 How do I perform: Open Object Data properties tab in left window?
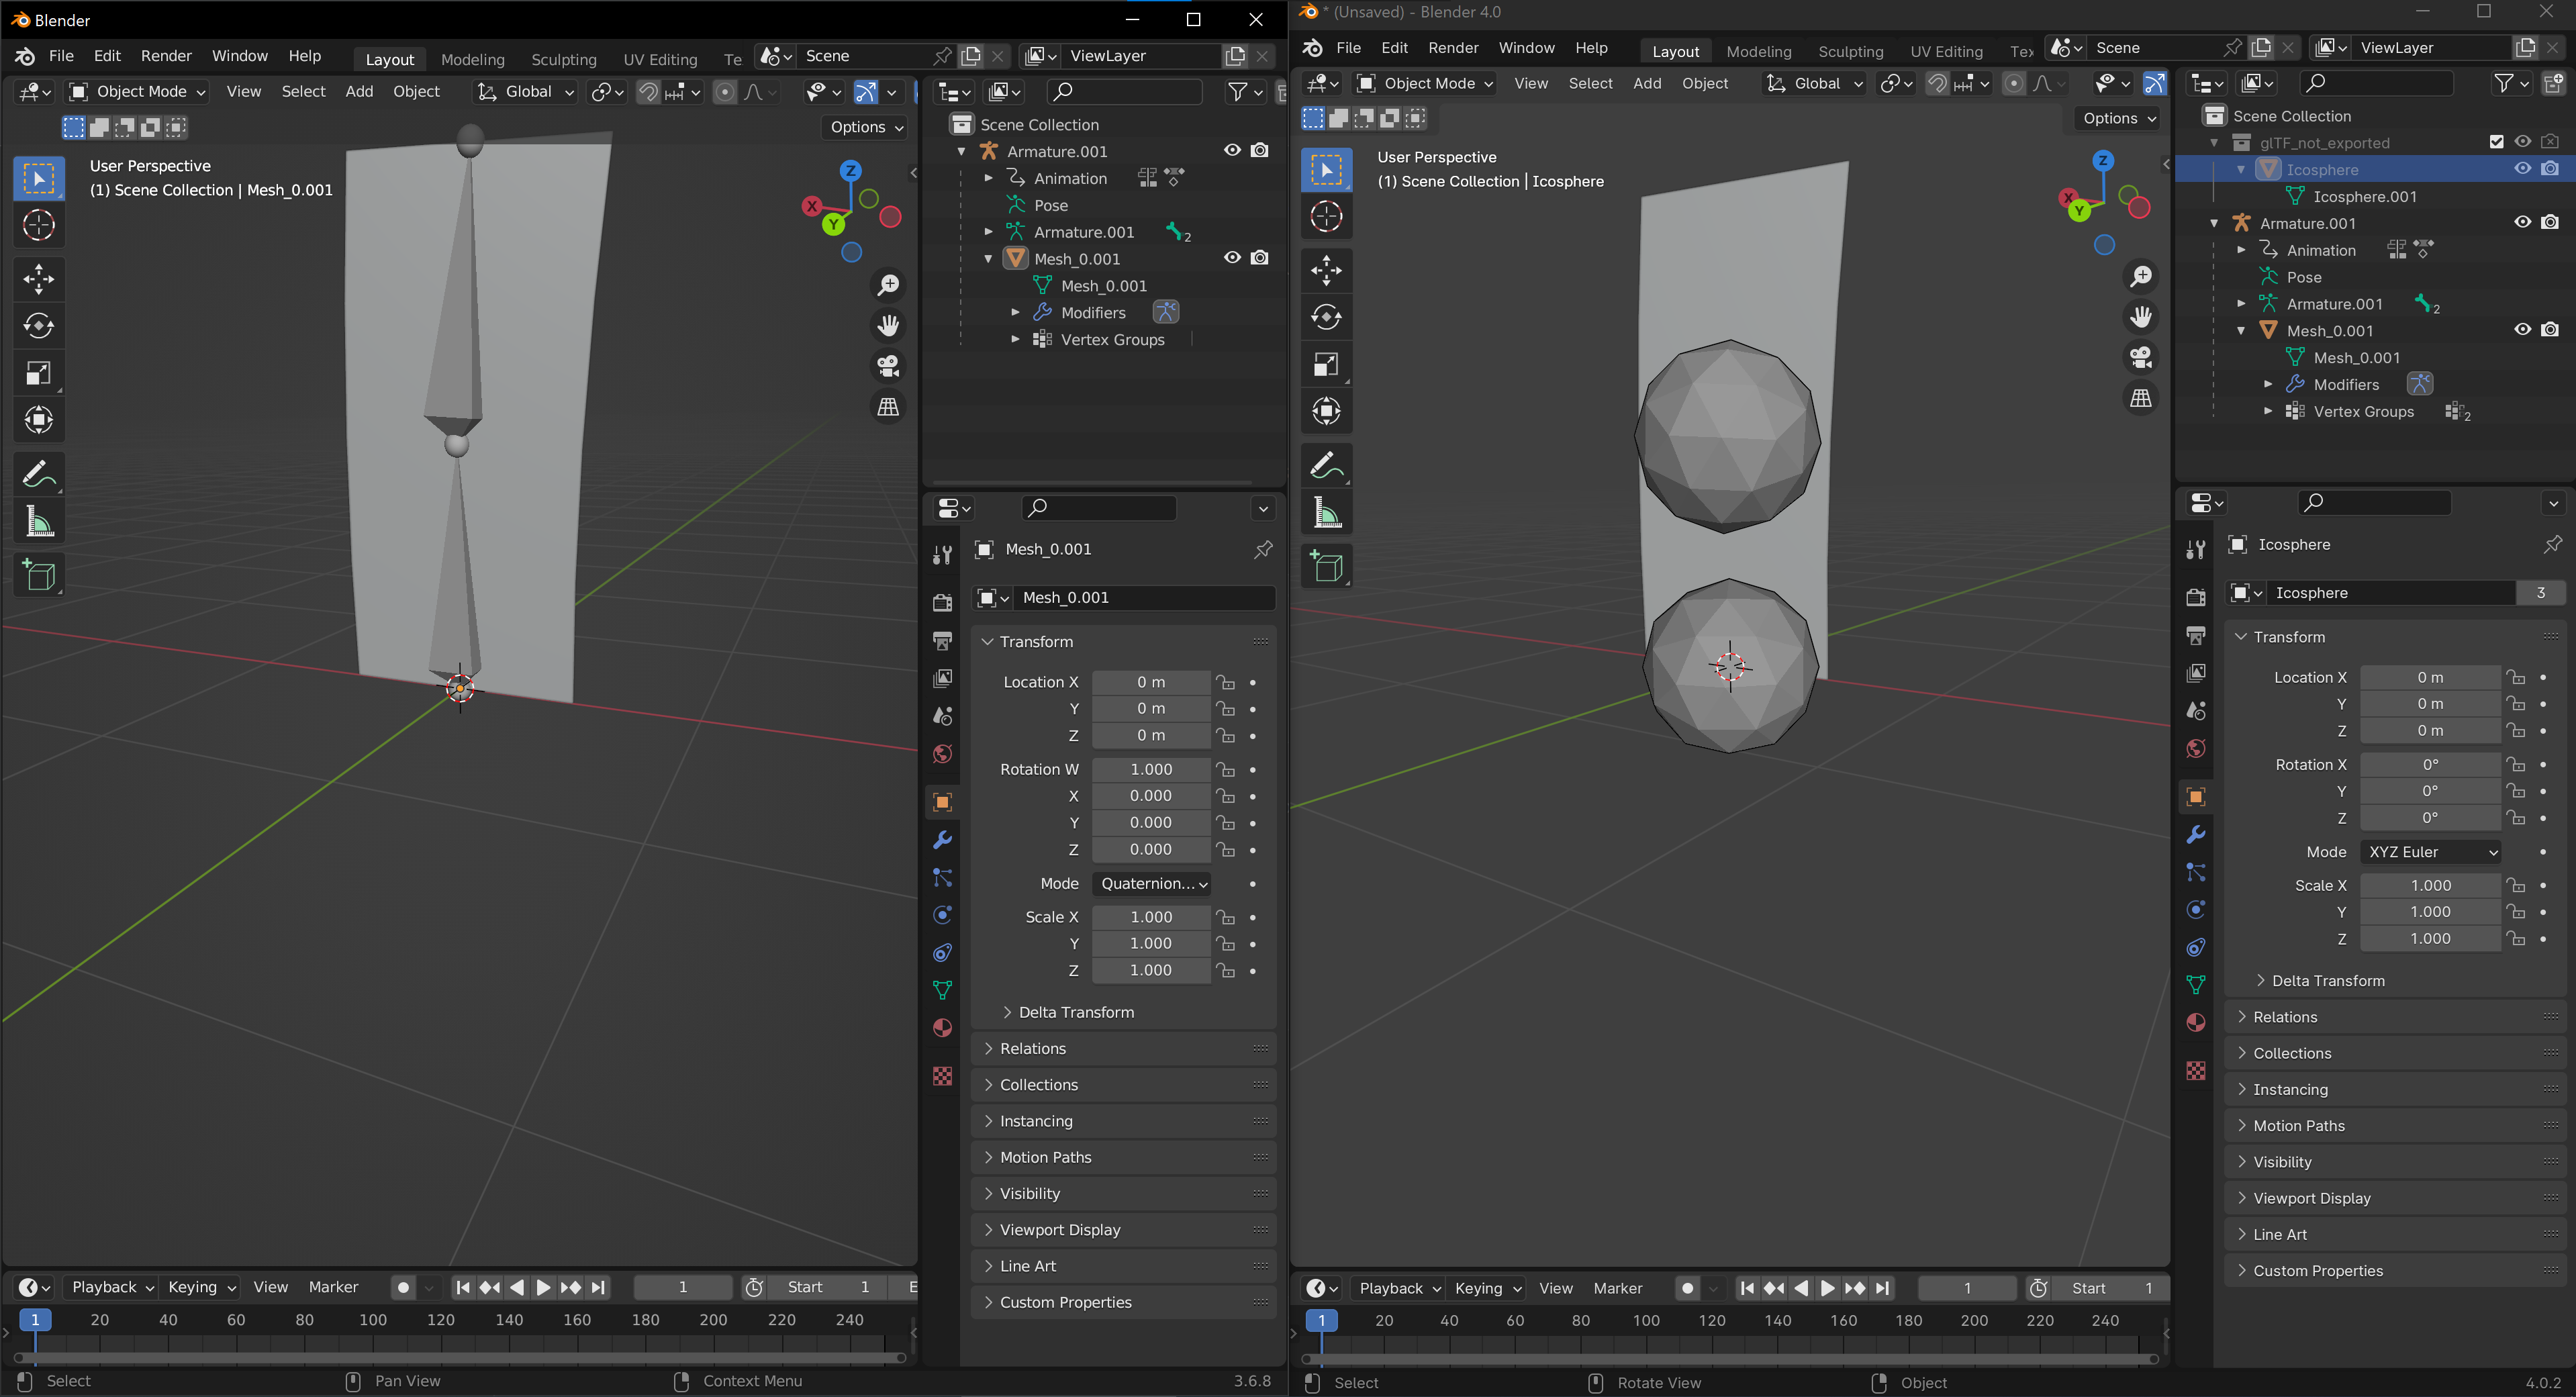942,990
